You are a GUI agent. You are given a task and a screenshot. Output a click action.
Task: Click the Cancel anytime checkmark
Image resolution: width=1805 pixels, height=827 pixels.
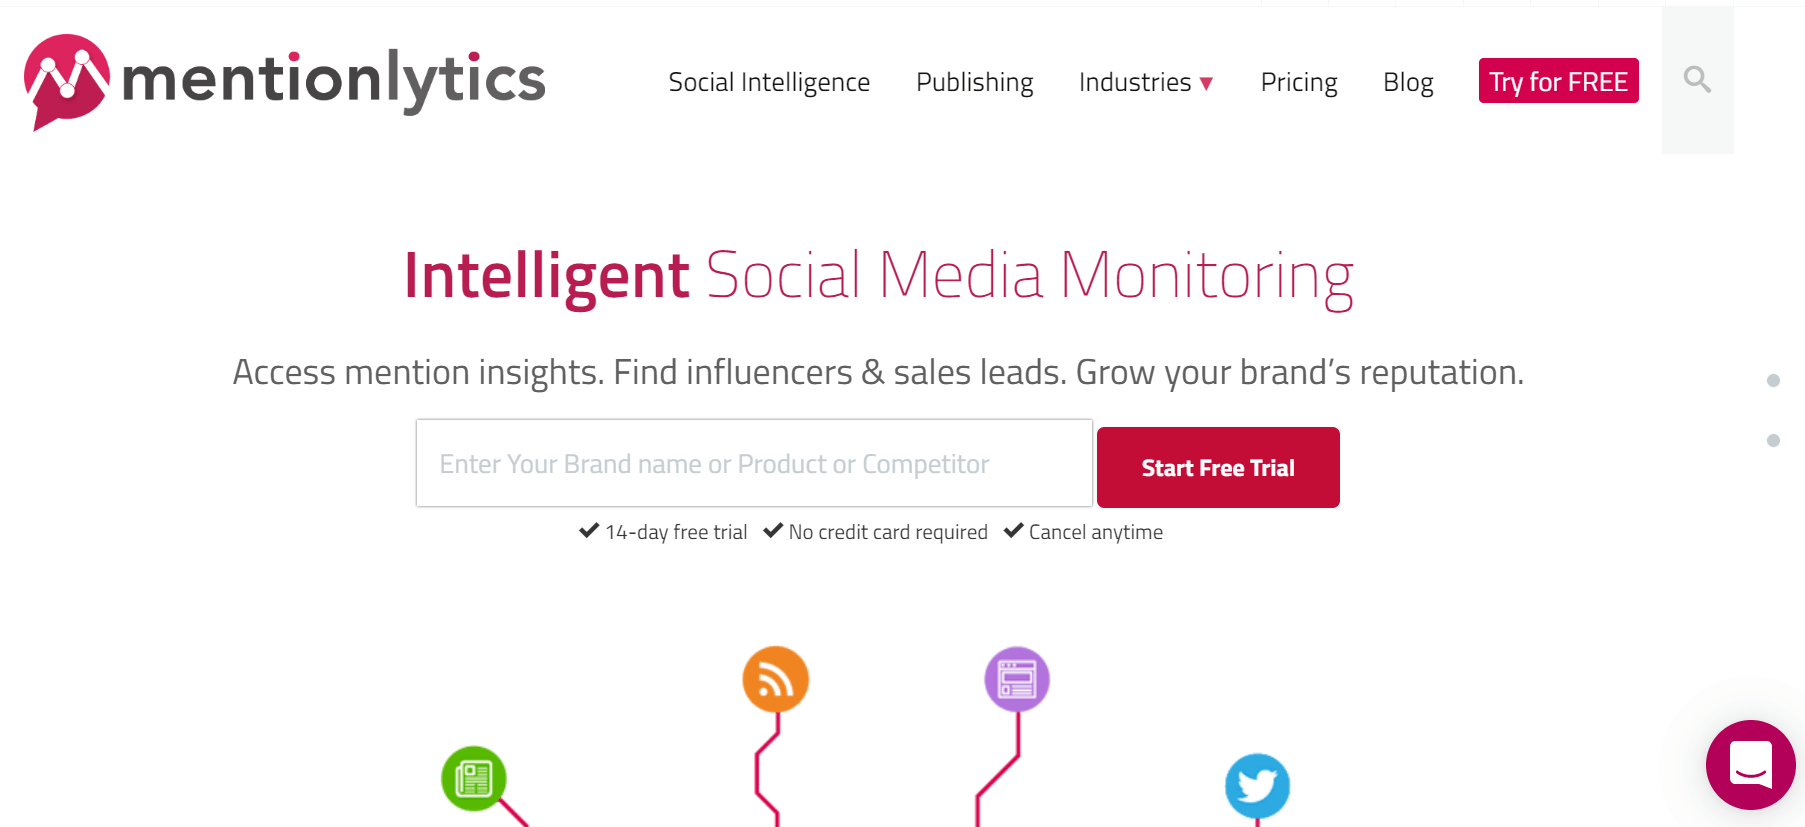[1013, 531]
